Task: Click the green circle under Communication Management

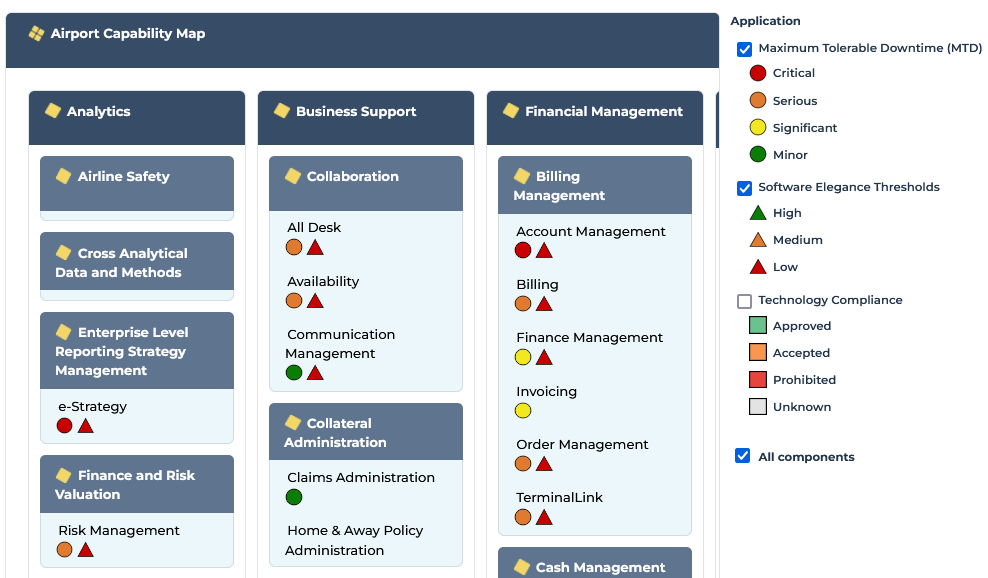Action: pyautogui.click(x=294, y=373)
